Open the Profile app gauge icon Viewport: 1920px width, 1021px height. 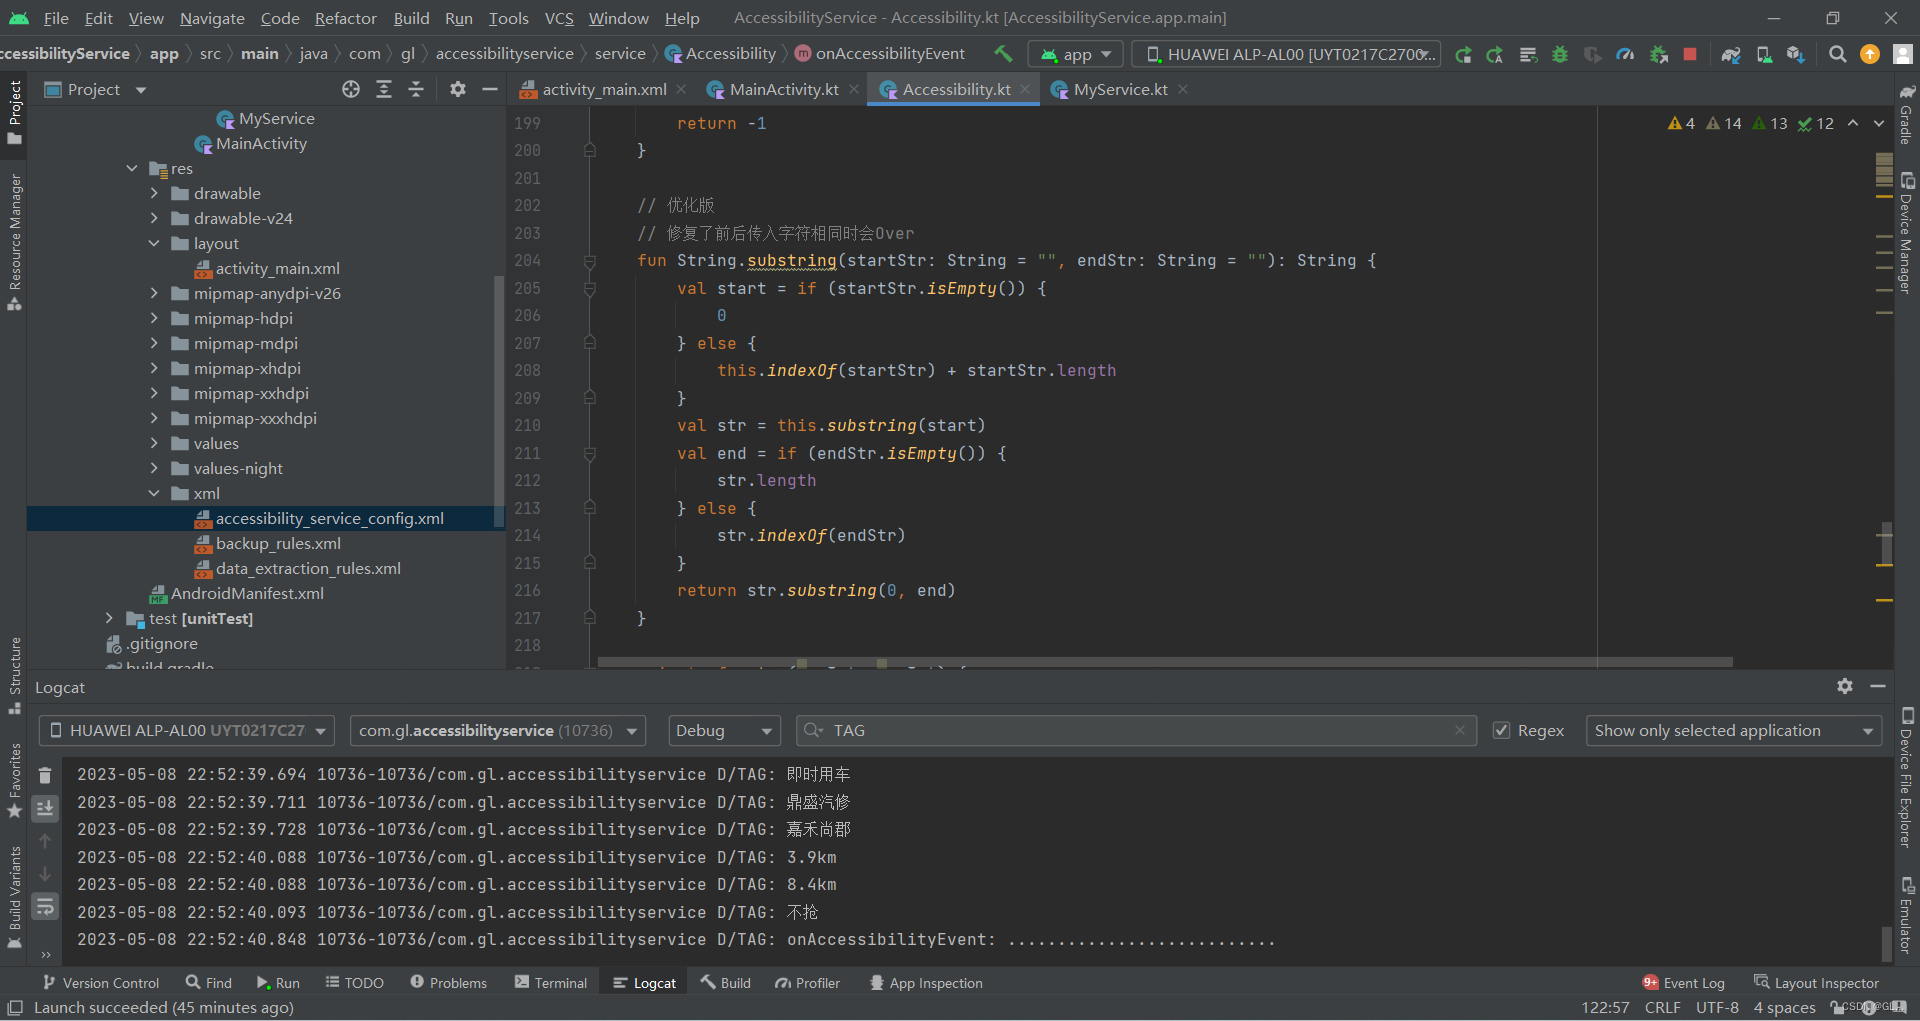[1625, 54]
